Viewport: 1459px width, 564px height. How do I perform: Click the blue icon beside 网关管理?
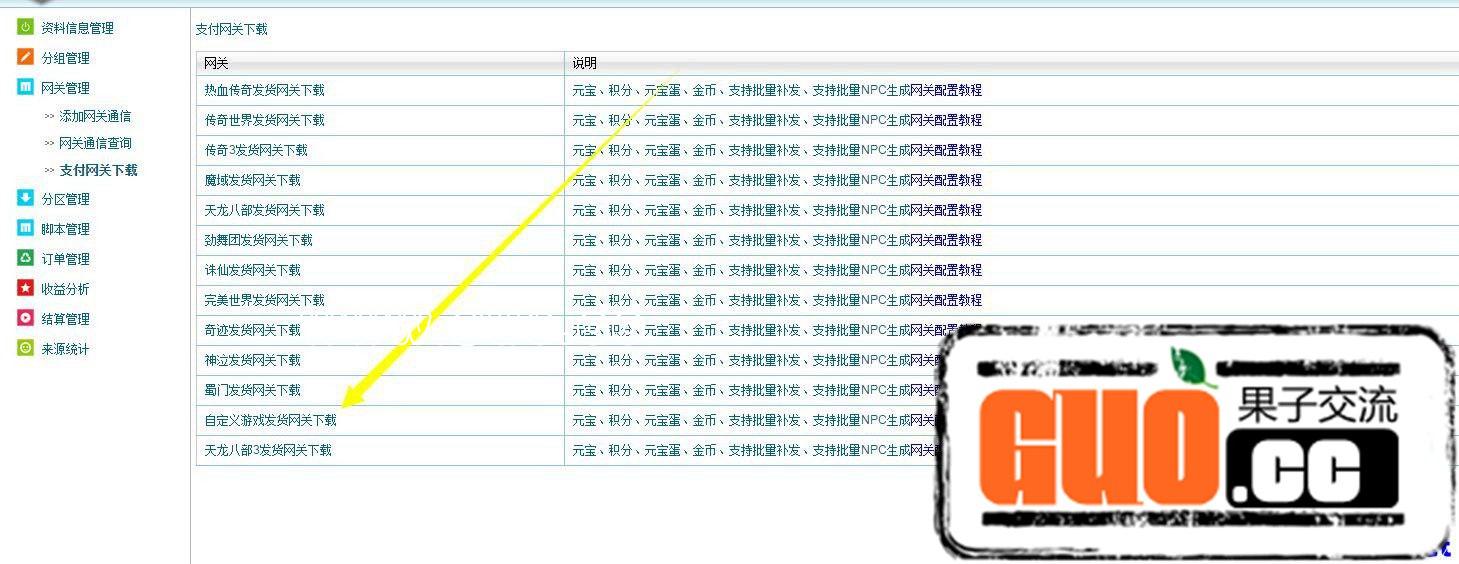(x=25, y=87)
